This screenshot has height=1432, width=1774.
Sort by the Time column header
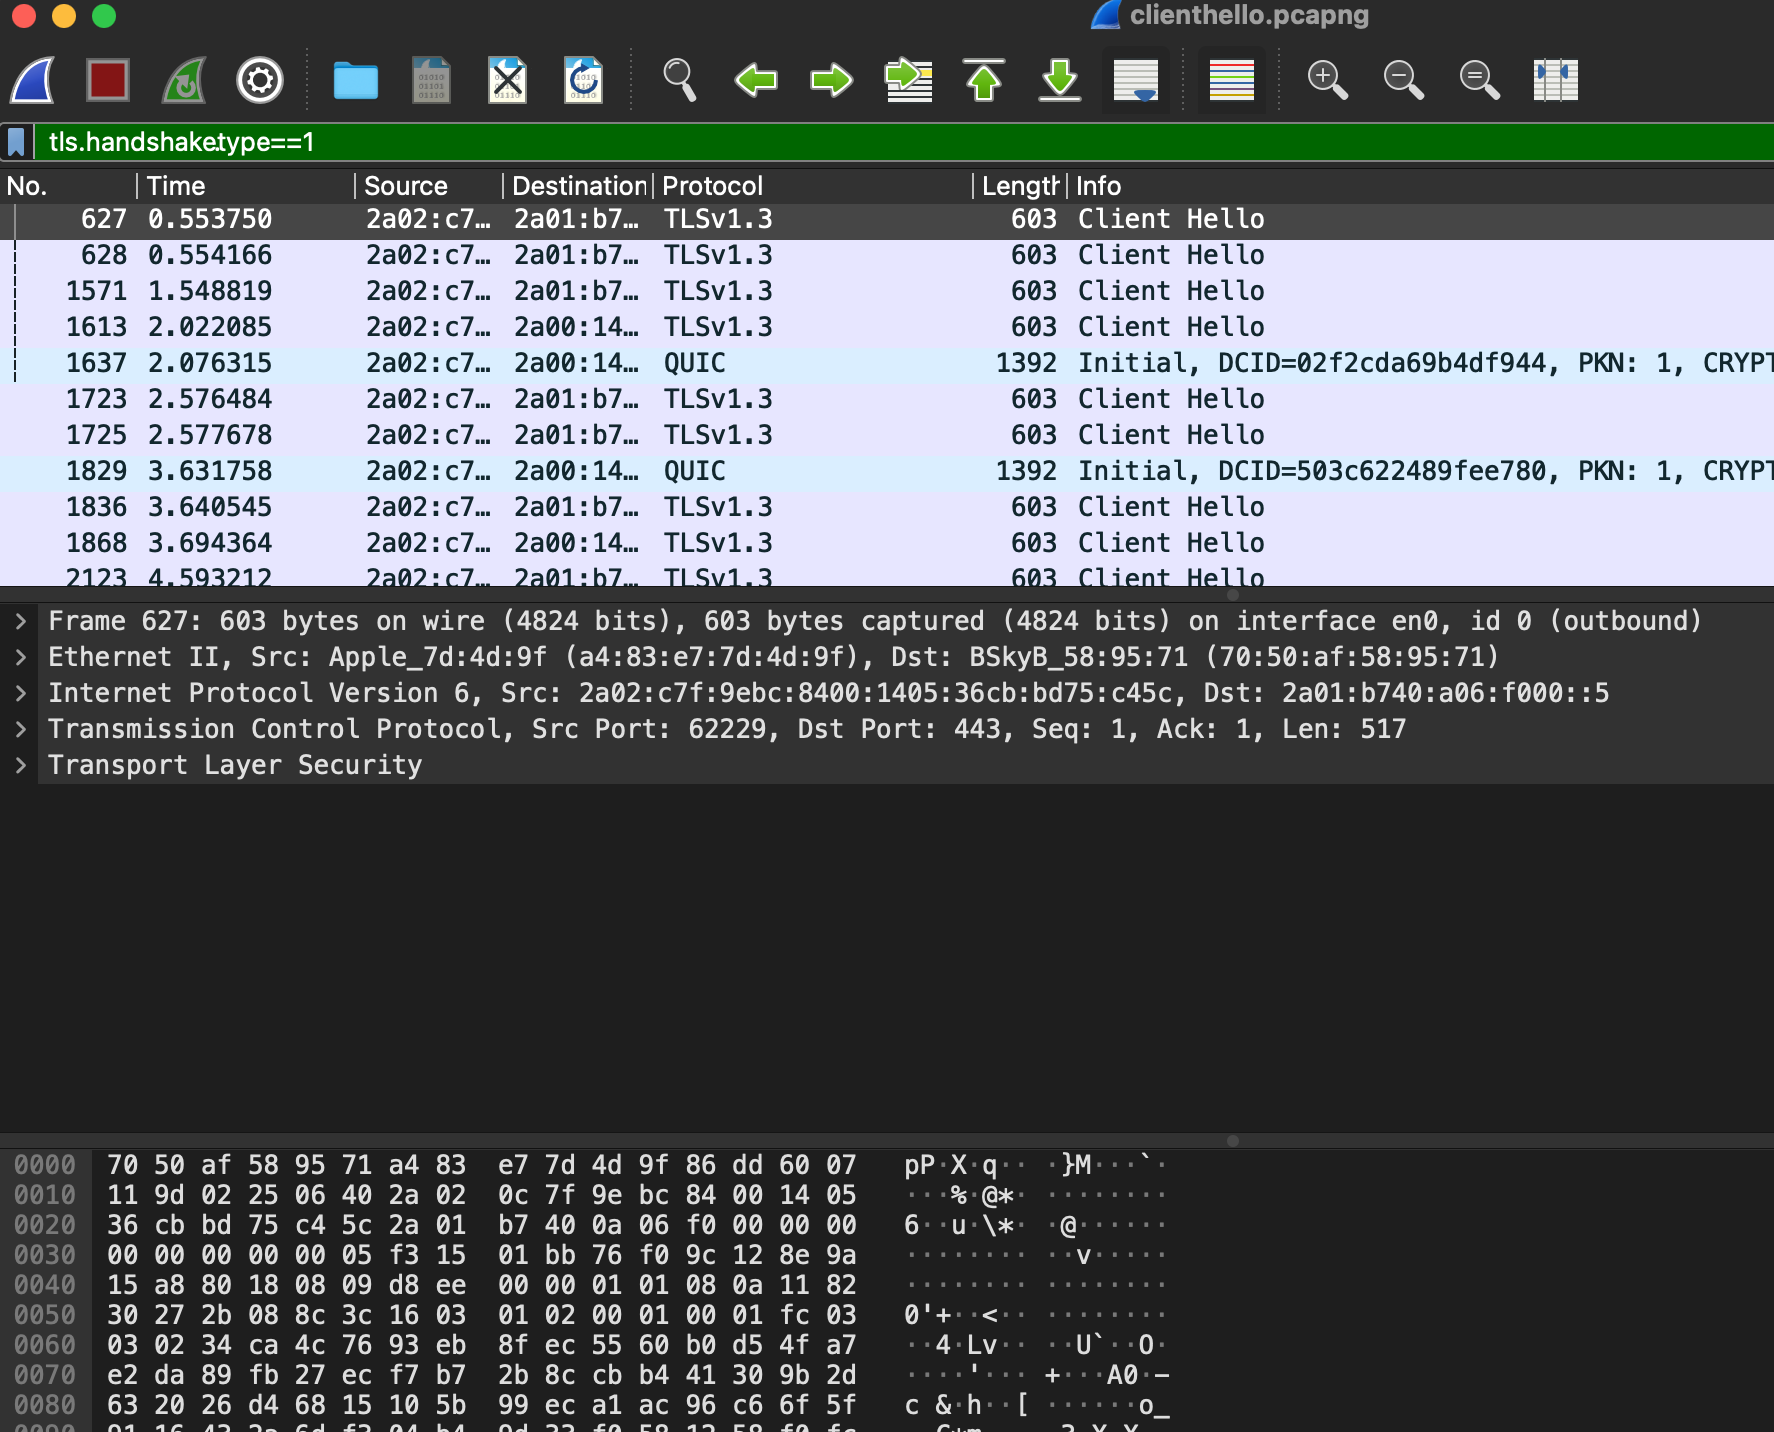[246, 186]
